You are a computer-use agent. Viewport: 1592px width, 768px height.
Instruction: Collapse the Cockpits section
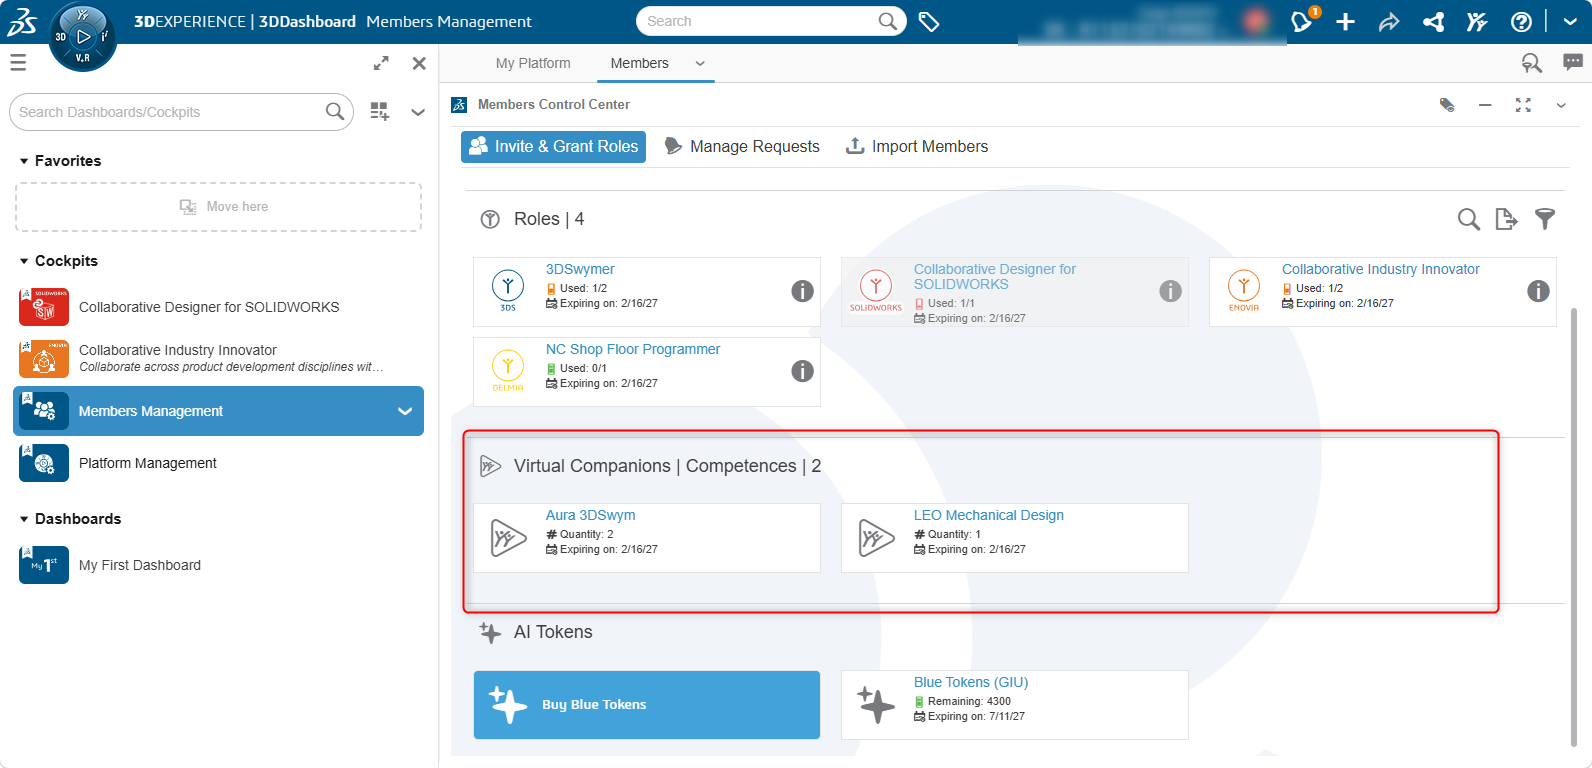pyautogui.click(x=24, y=261)
